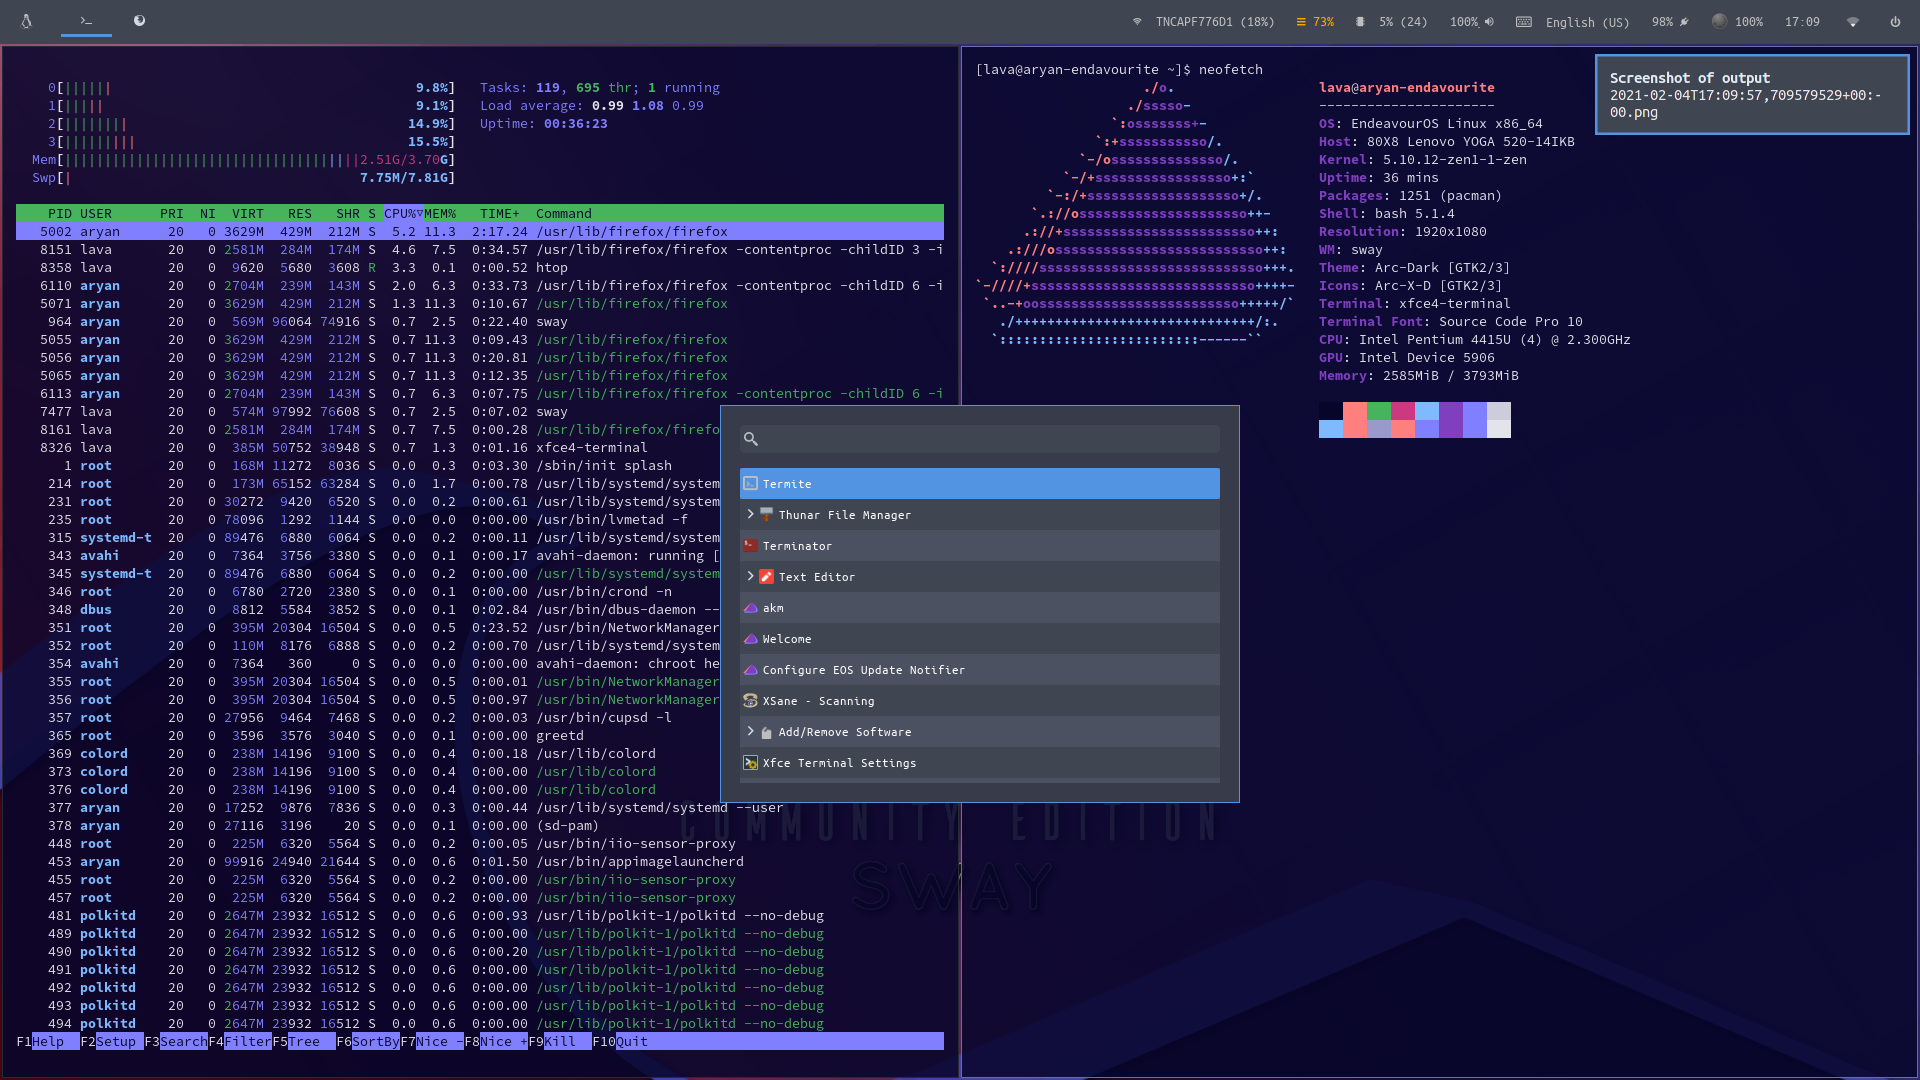Click F6 SortBy in htop footer
The image size is (1920, 1080).
point(374,1042)
